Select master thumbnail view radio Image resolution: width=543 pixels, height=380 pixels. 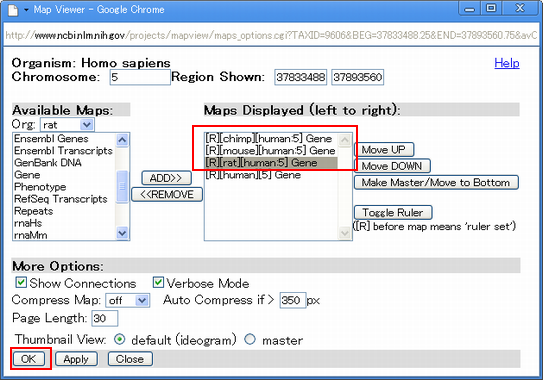tap(250, 339)
